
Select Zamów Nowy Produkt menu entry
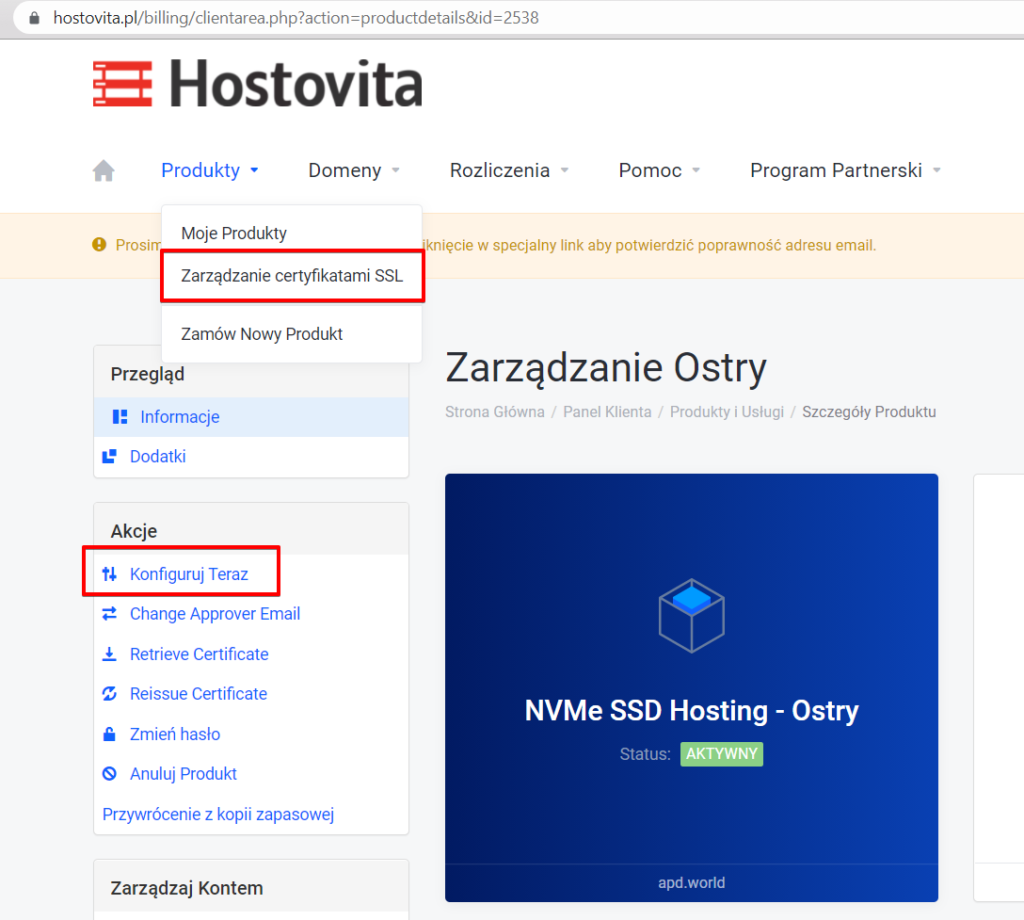[x=261, y=334]
